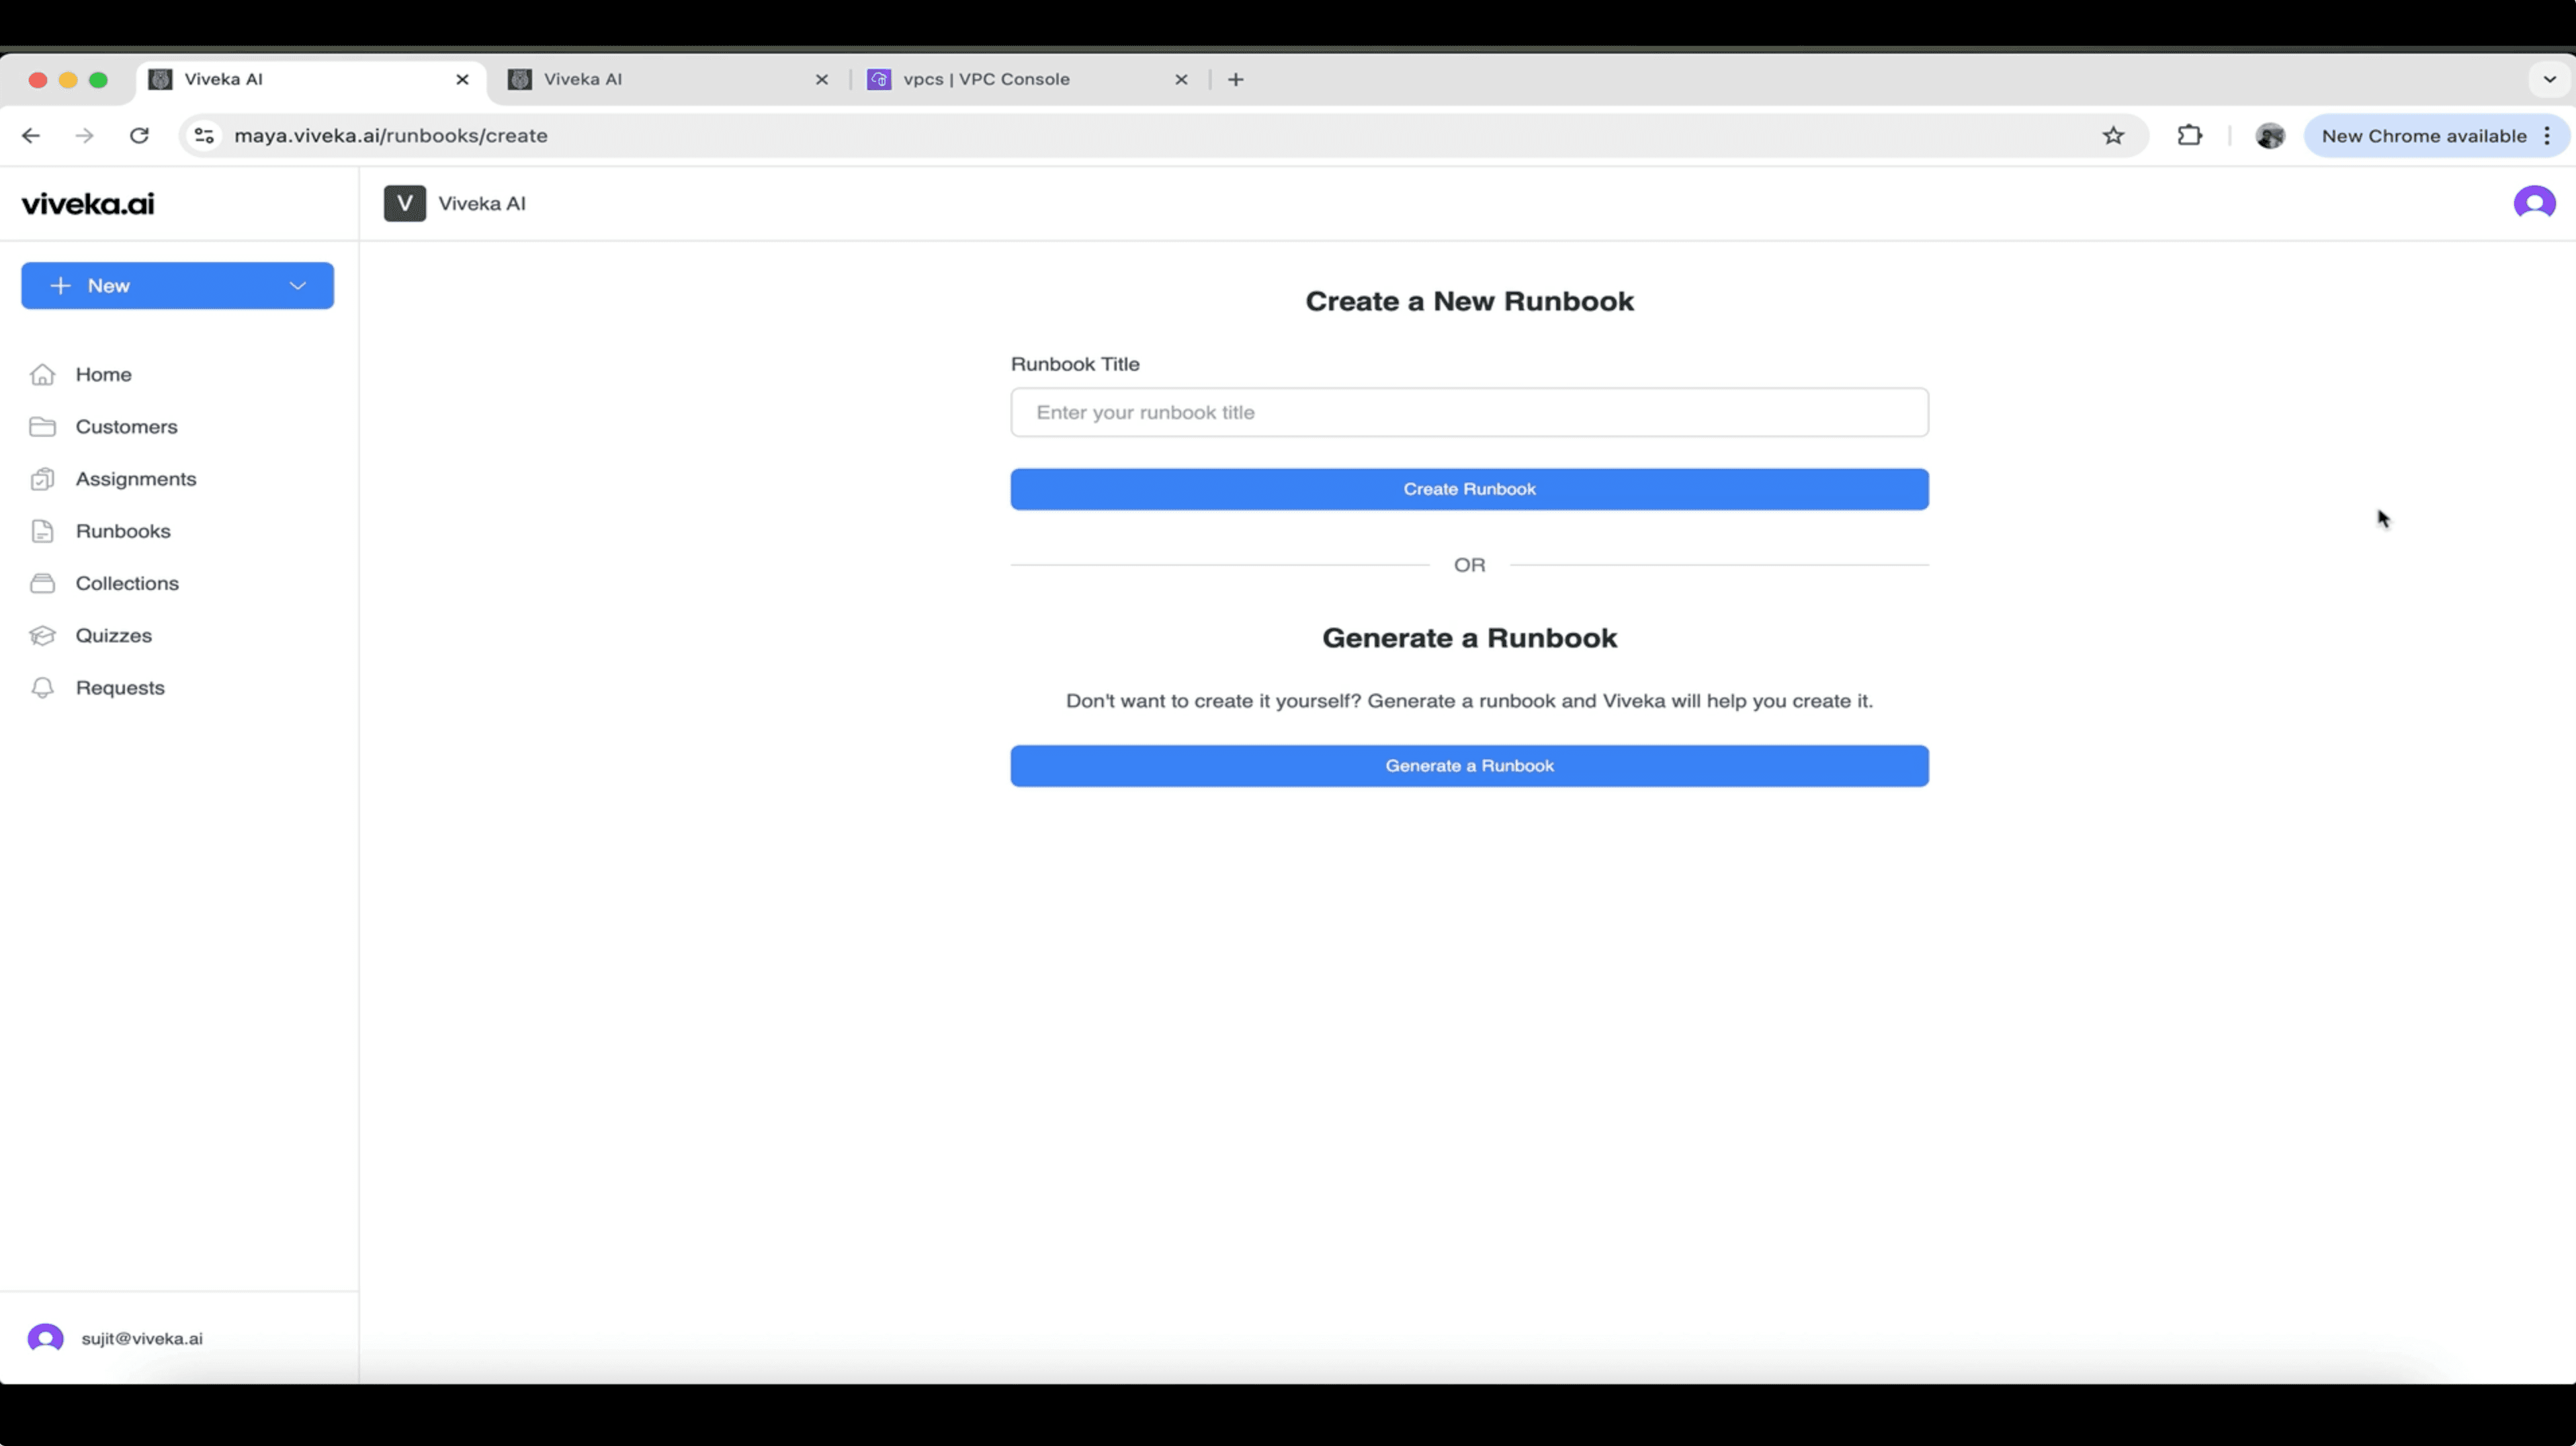Open a new browser tab with plus

1236,79
